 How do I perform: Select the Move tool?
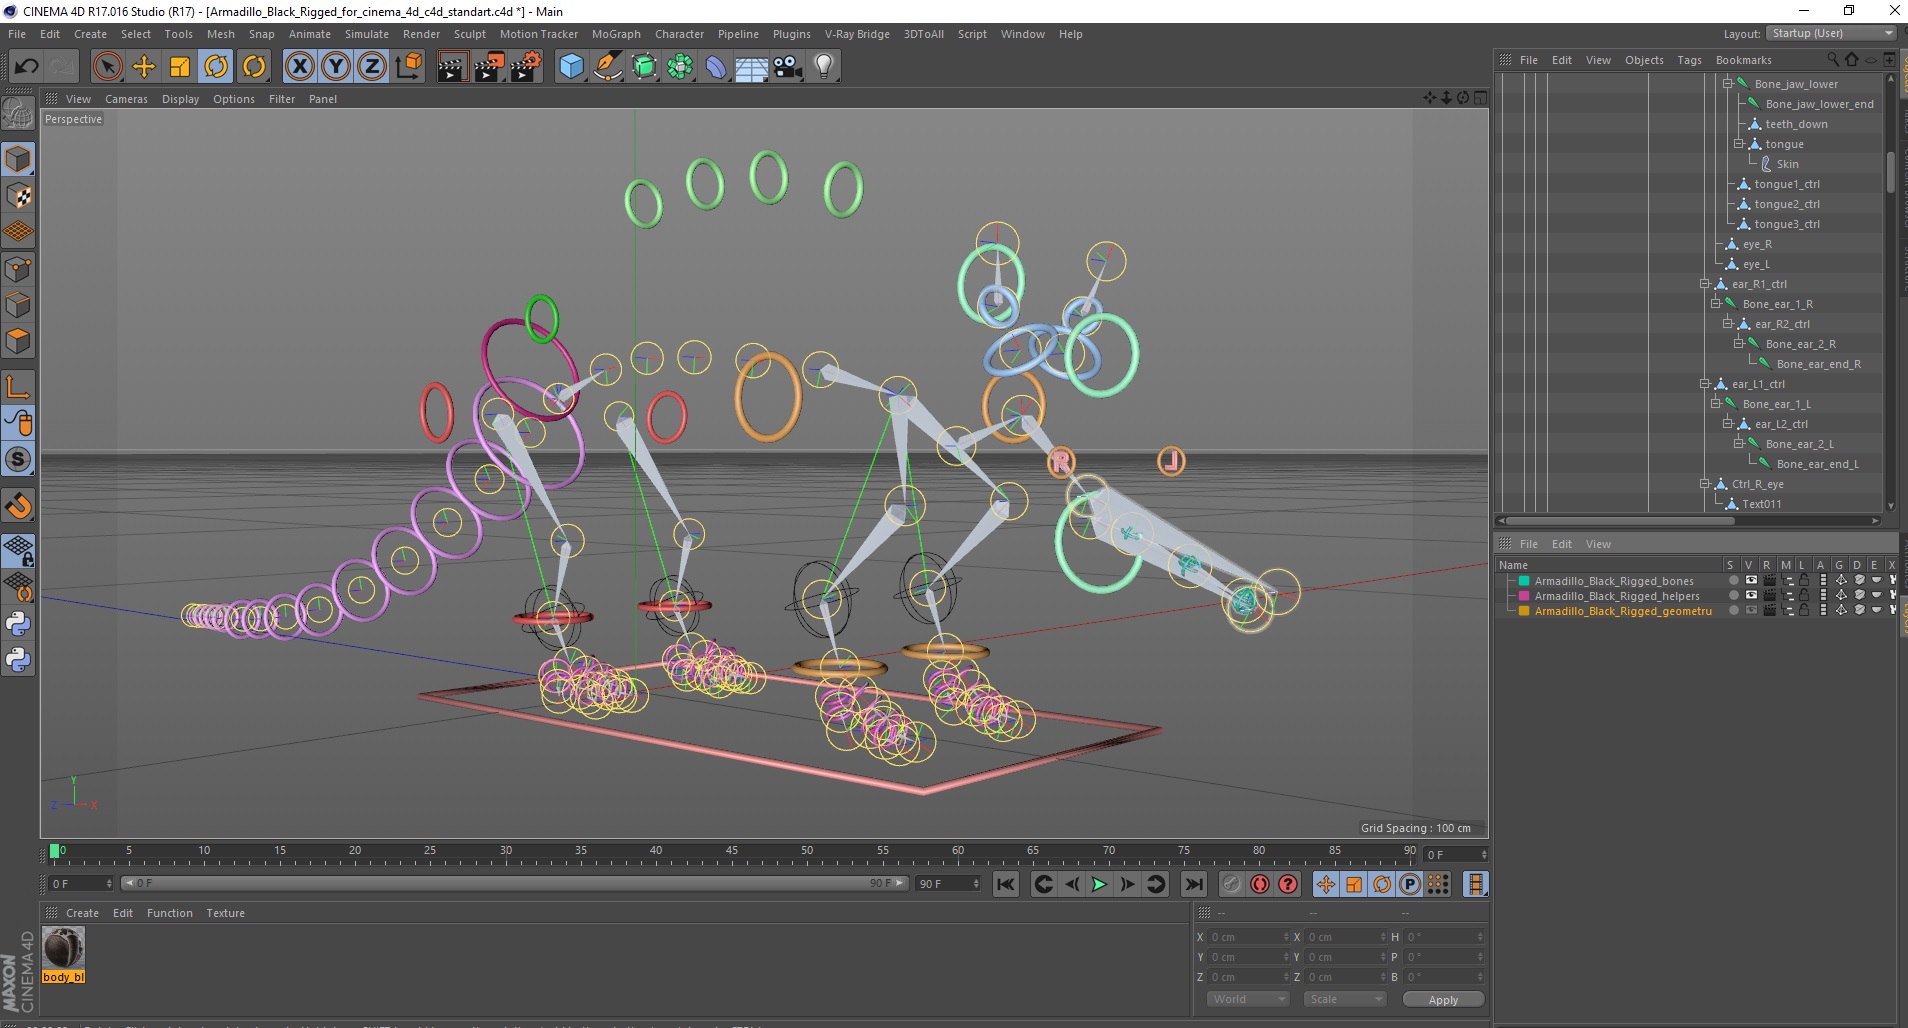pos(144,67)
